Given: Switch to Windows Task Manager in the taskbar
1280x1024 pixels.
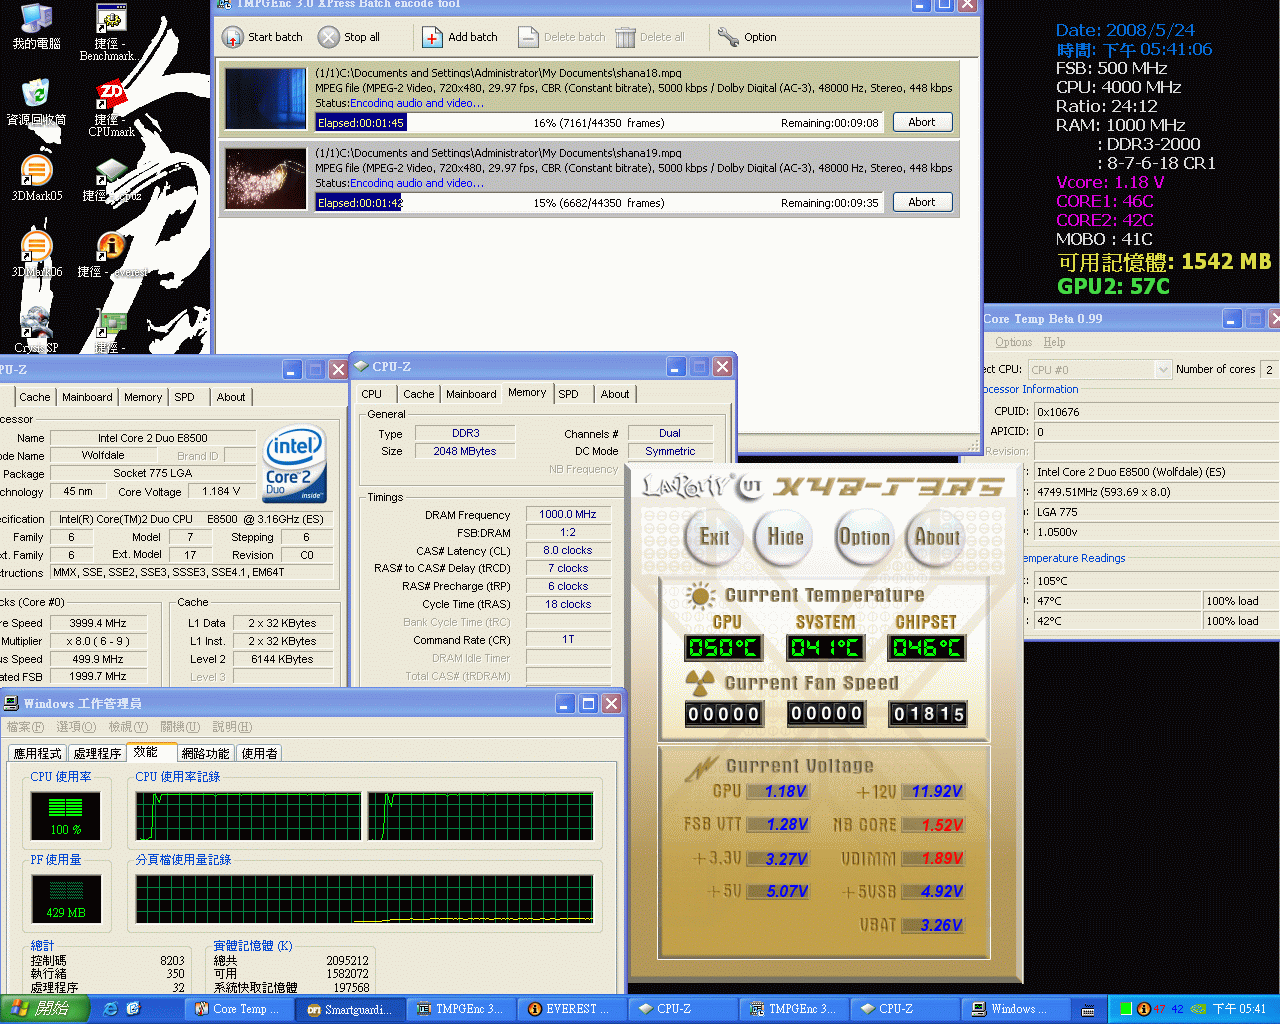Looking at the screenshot, I should click(x=1013, y=1009).
